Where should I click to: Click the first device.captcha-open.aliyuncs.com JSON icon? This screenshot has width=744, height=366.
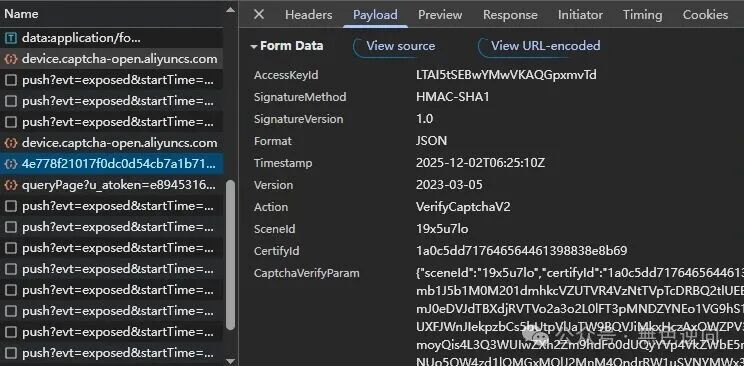(10, 59)
